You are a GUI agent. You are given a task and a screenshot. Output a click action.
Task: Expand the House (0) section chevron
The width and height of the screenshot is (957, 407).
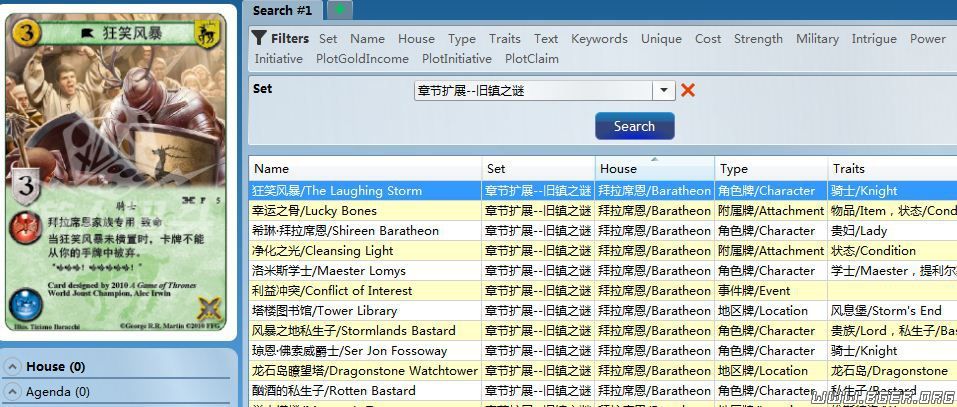tap(12, 367)
